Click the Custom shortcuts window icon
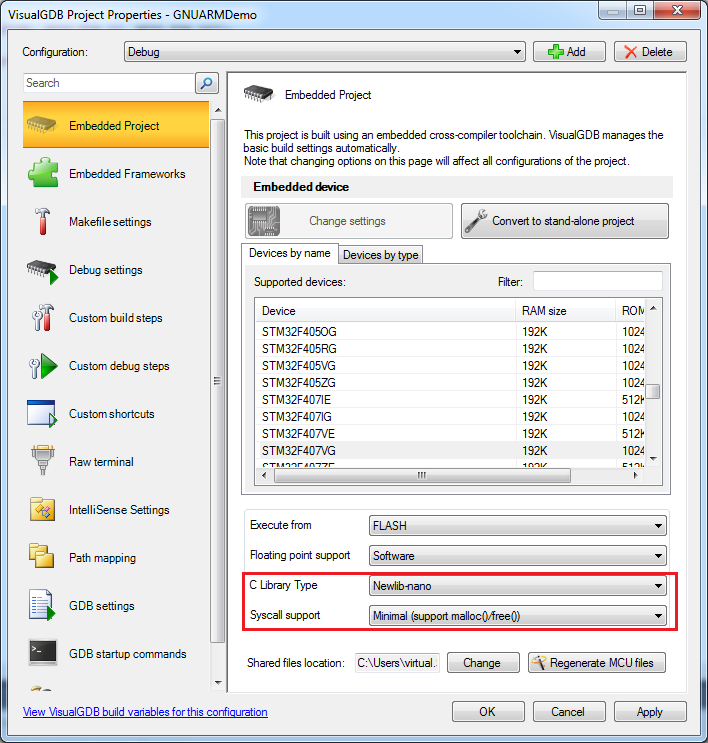 (x=42, y=414)
